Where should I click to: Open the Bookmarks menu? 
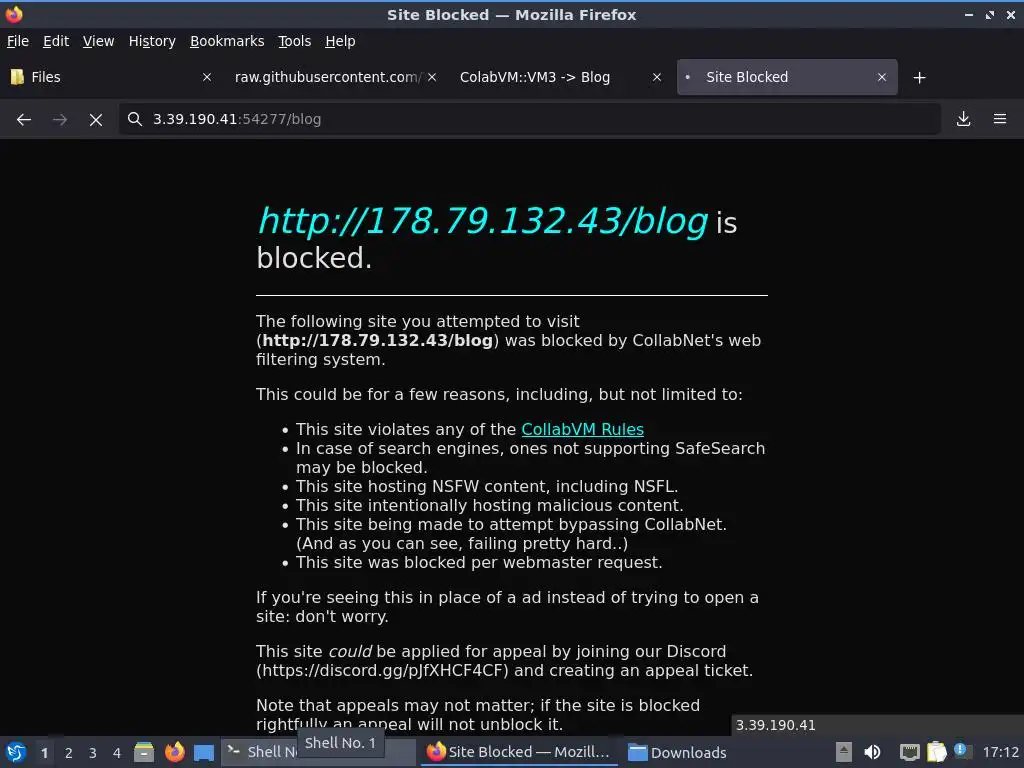tap(227, 41)
